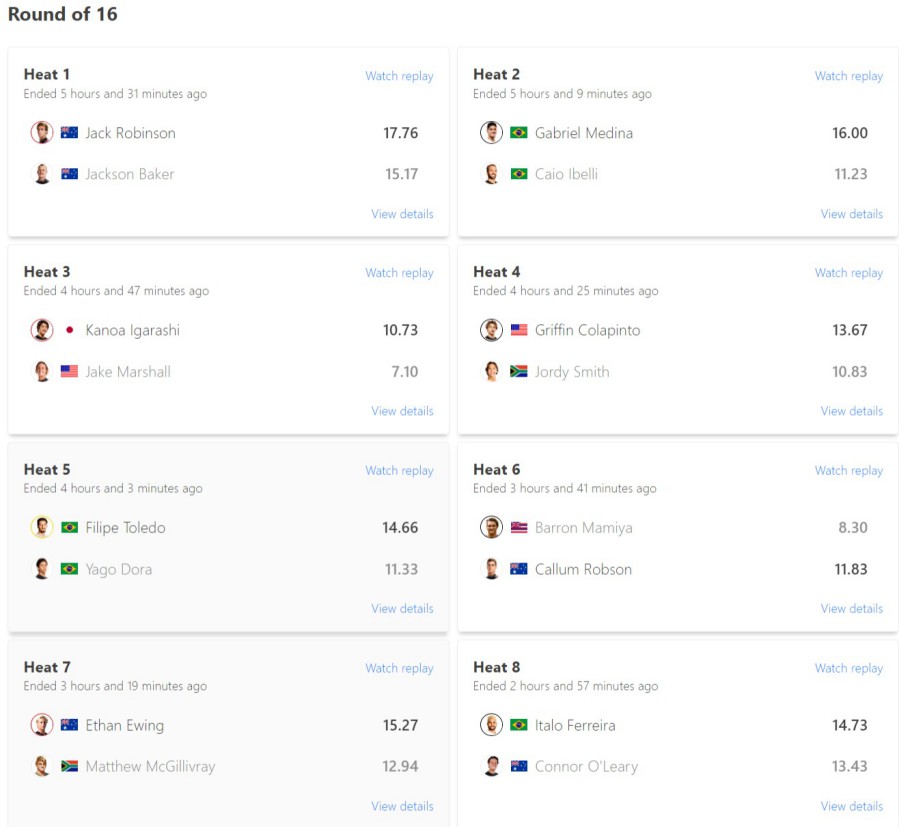This screenshot has width=899, height=827.
Task: Click the Japan flag beside Kanoa Igarashi
Action: [x=70, y=330]
